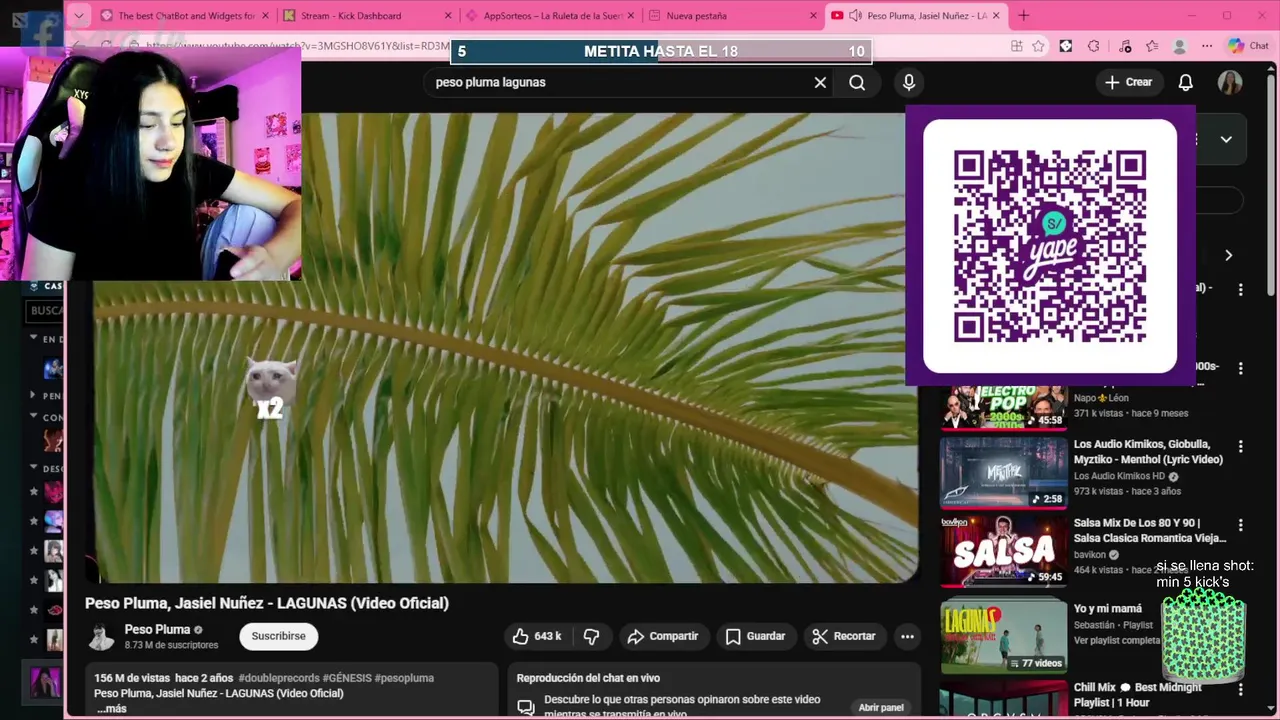The image size is (1280, 720).
Task: Click the #doubleprecords hashtag
Action: tap(278, 678)
